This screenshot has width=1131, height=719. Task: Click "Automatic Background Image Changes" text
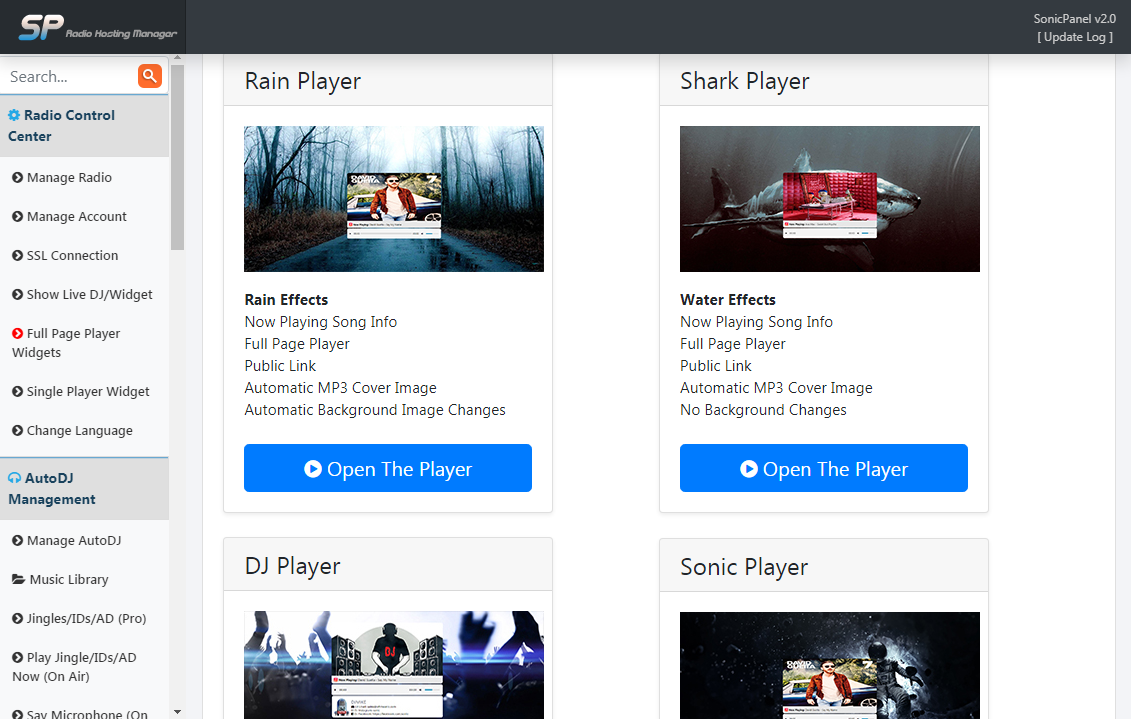(375, 410)
